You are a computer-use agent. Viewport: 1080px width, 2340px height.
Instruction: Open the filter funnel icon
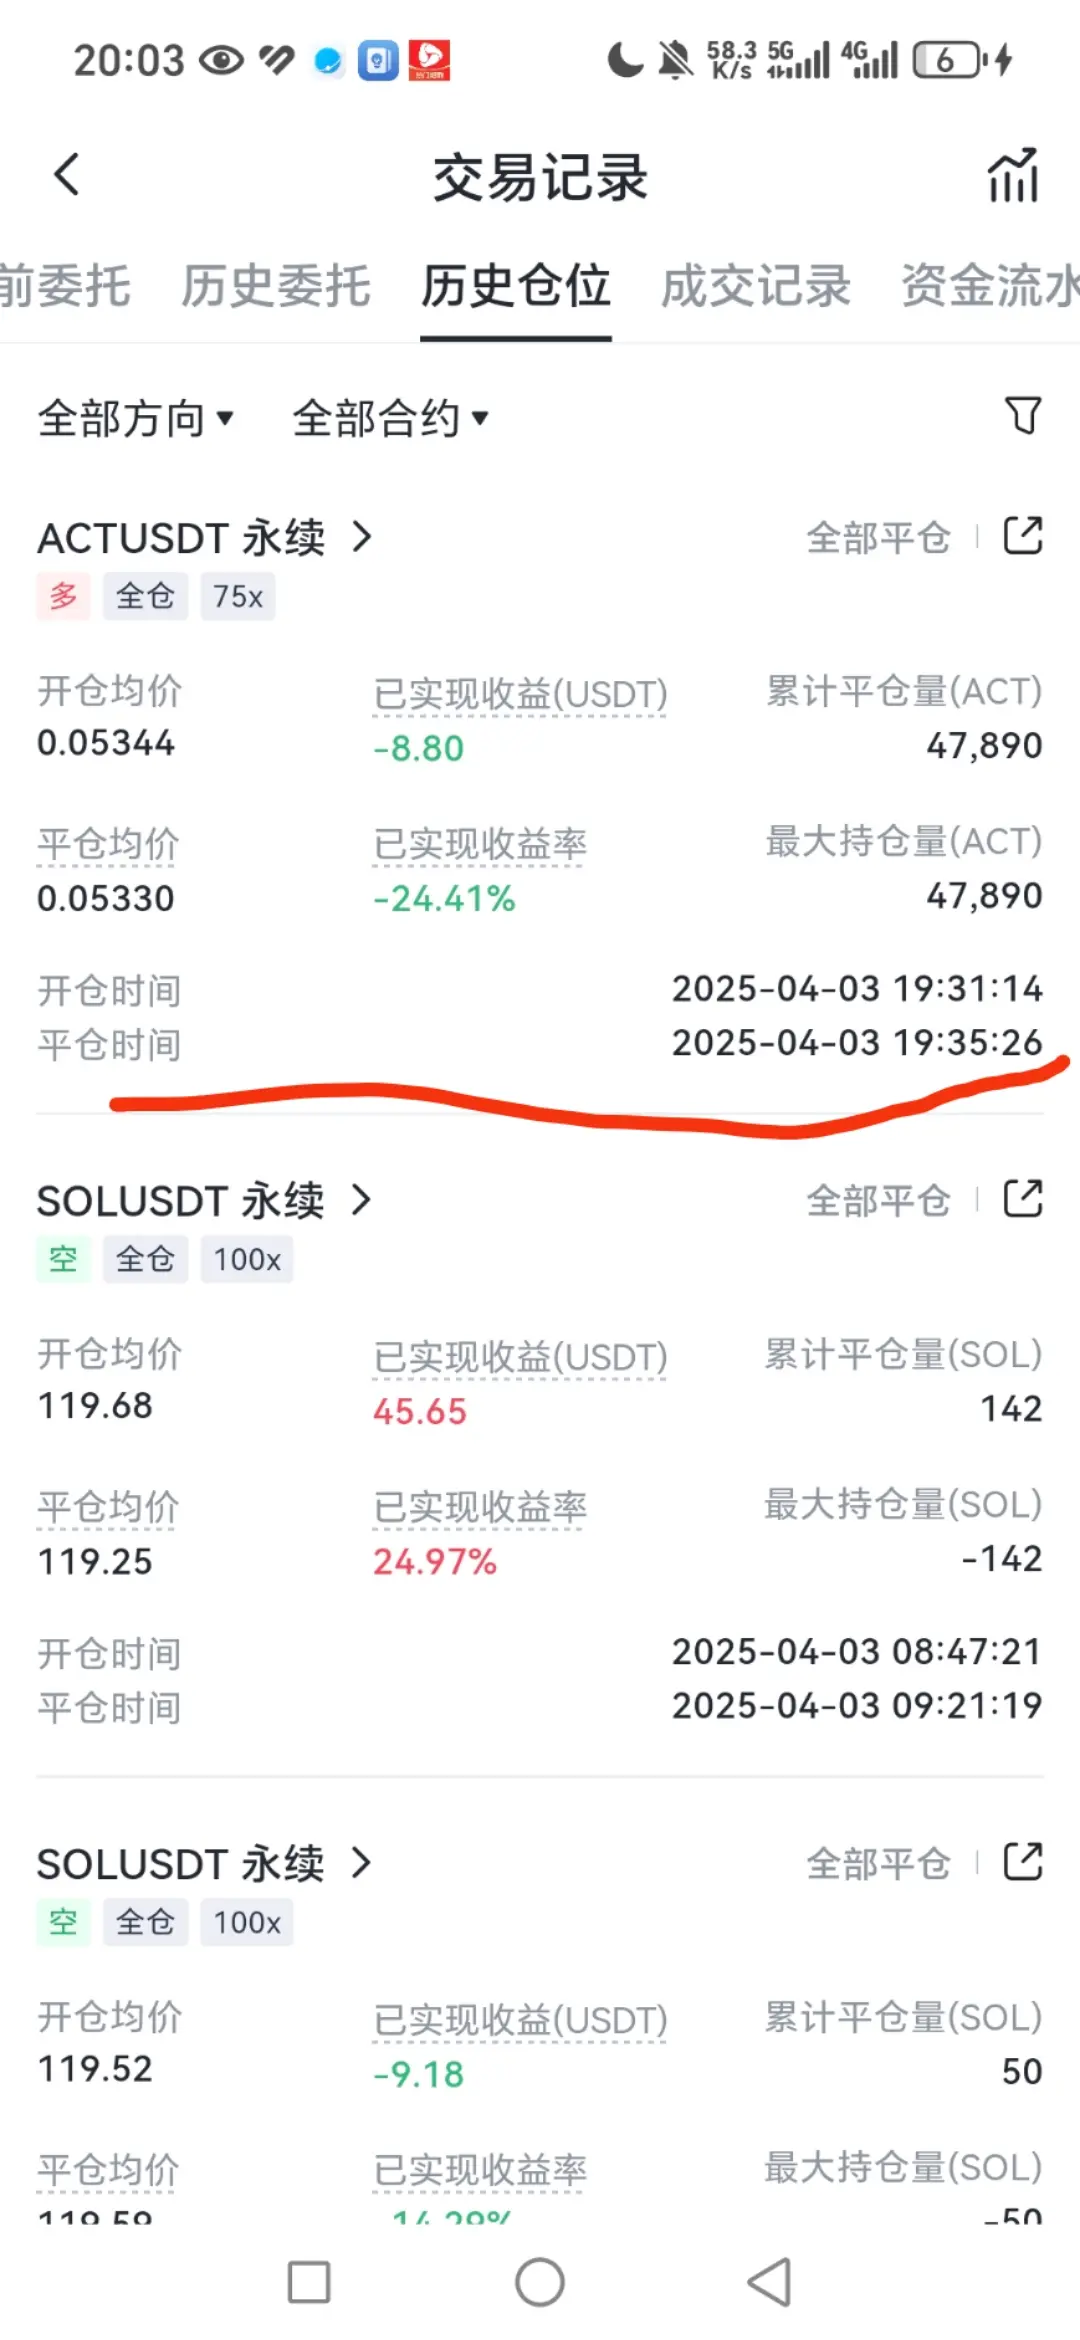coord(1022,415)
